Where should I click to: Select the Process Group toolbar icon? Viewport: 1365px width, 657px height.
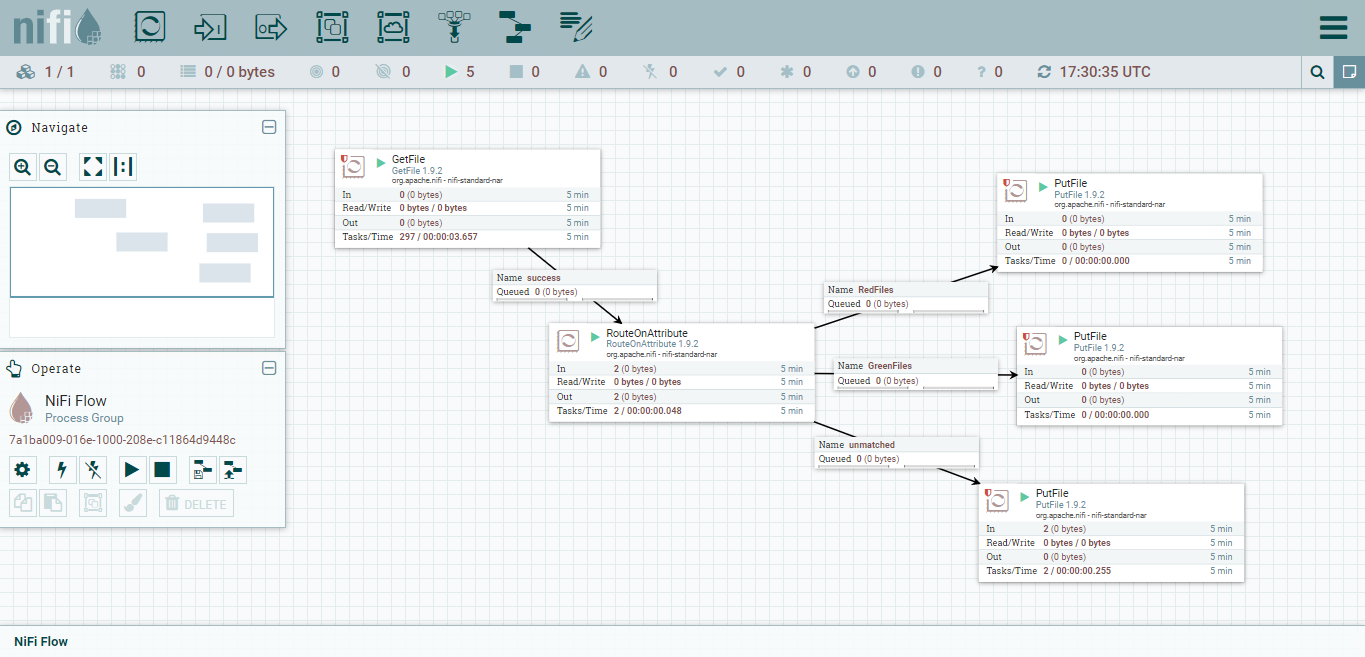332,27
